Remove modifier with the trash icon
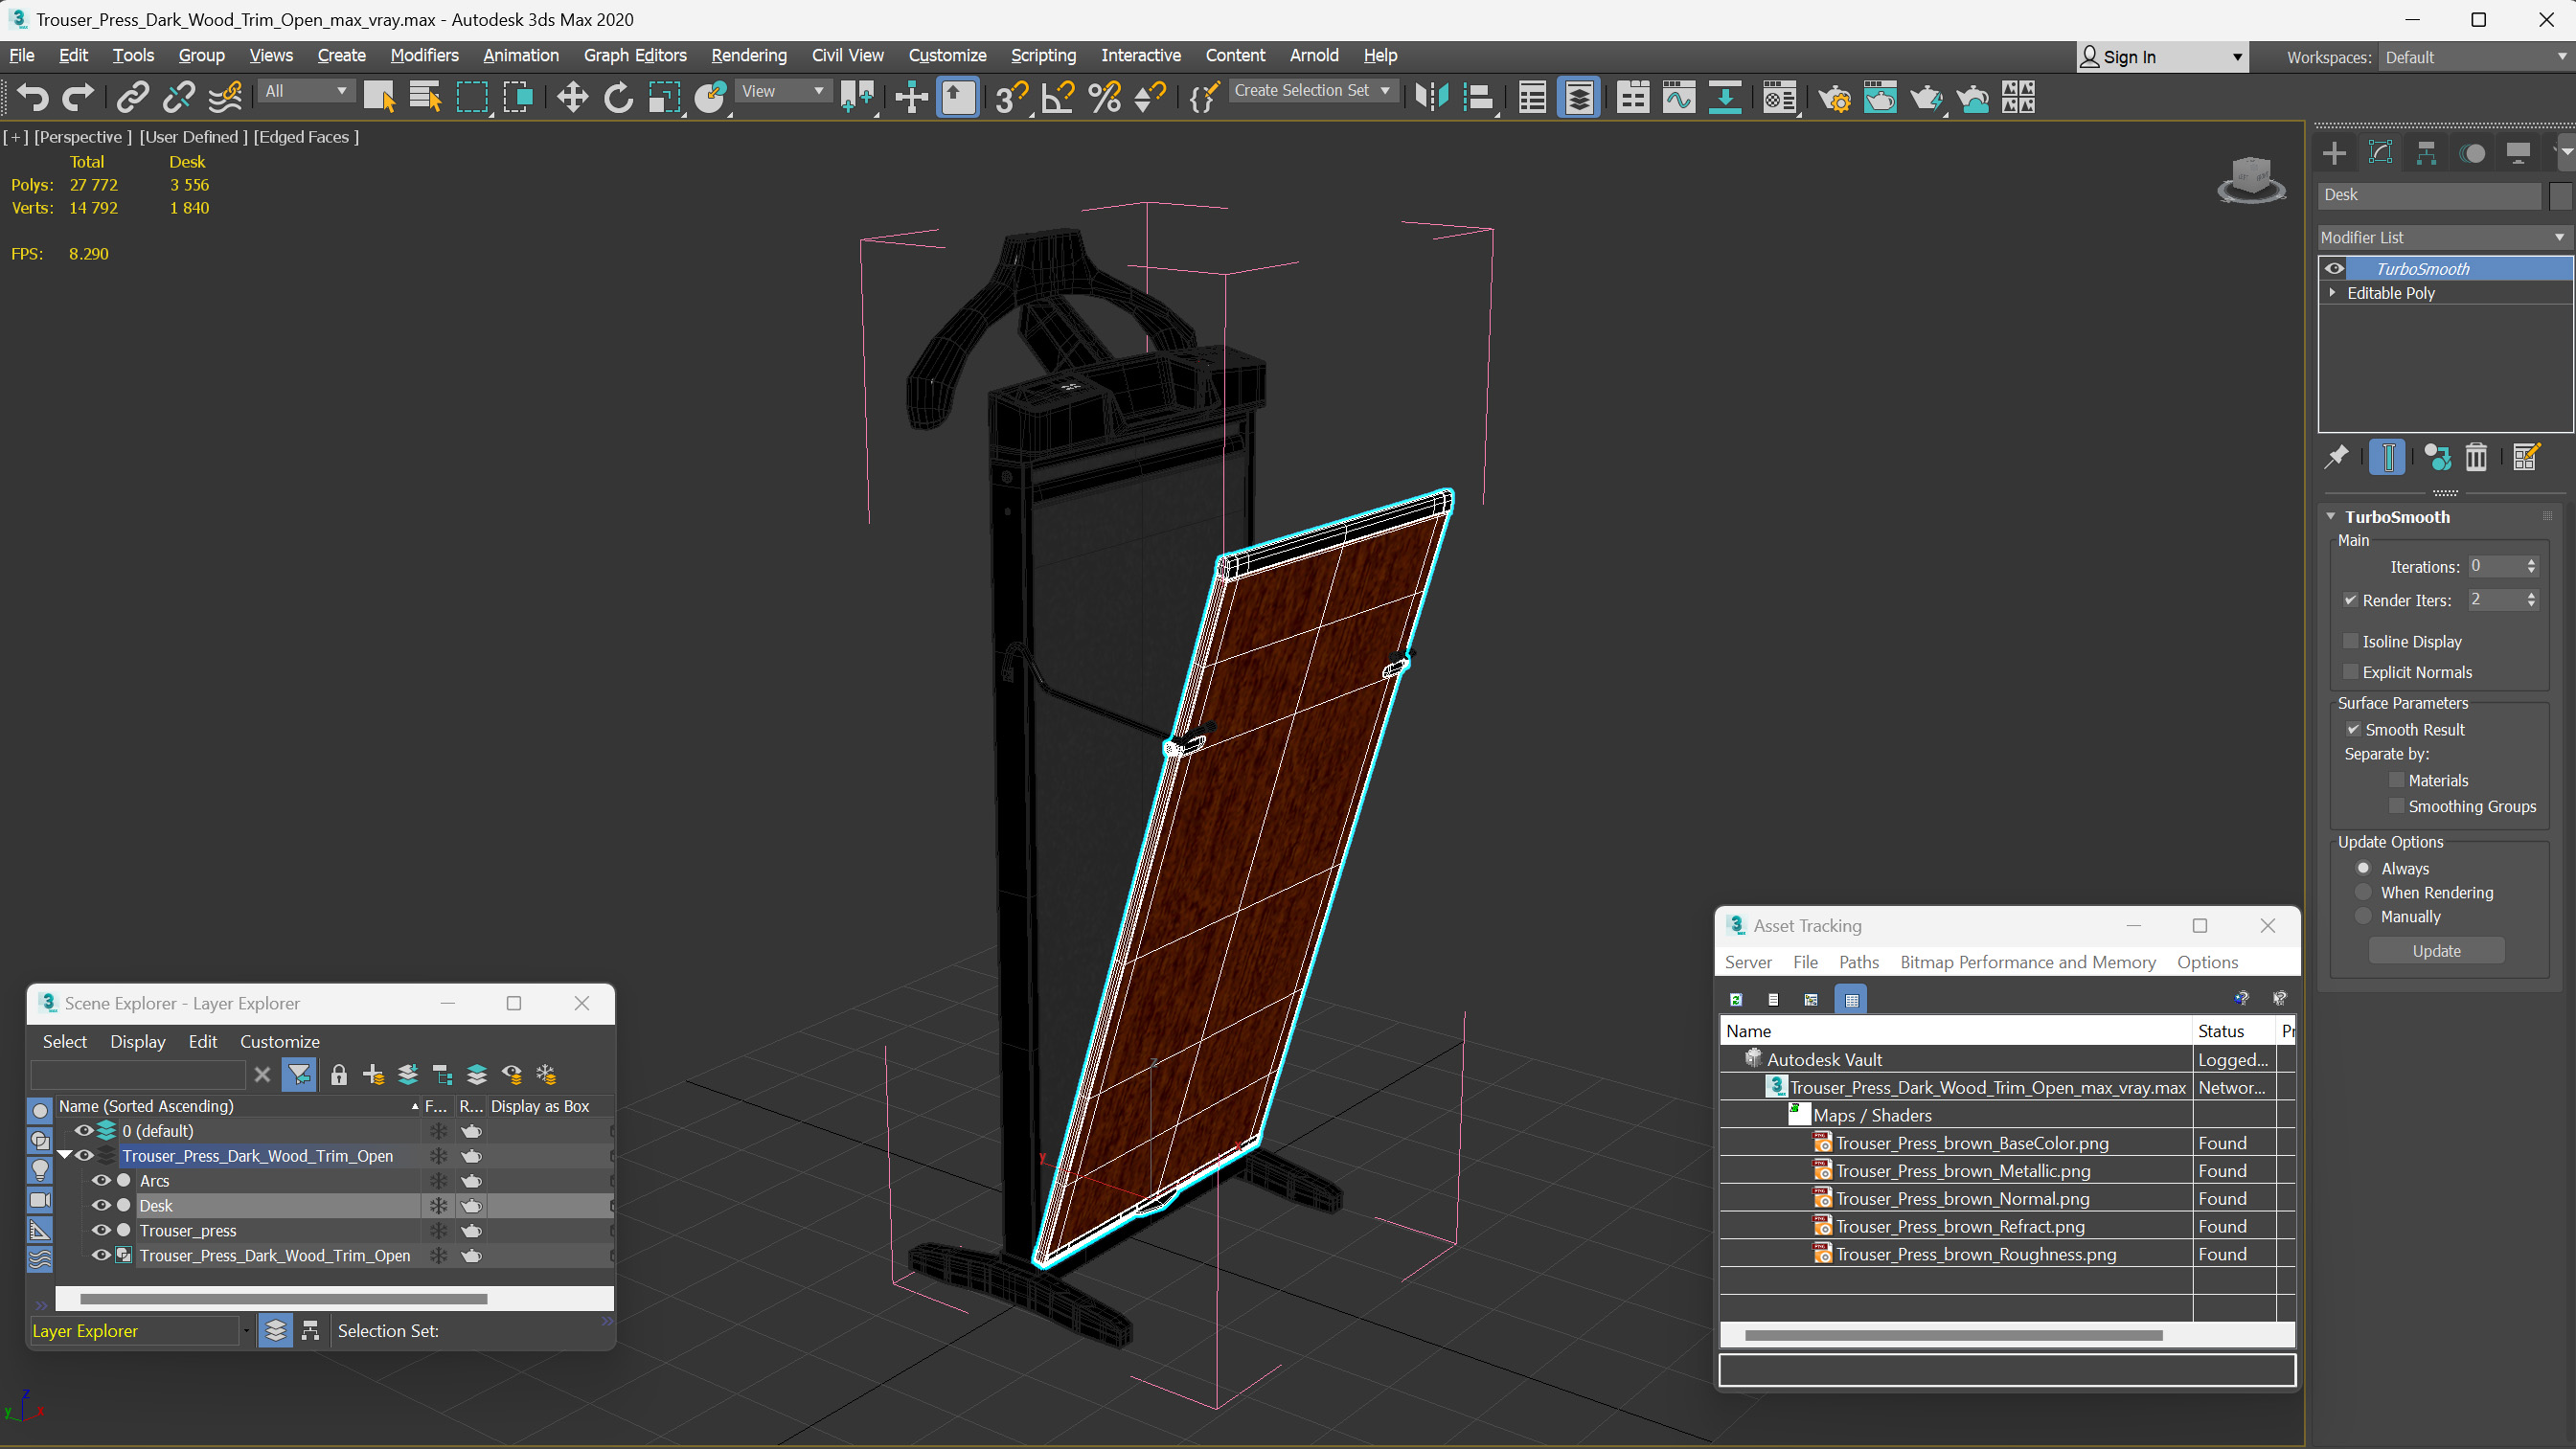 click(x=2476, y=457)
